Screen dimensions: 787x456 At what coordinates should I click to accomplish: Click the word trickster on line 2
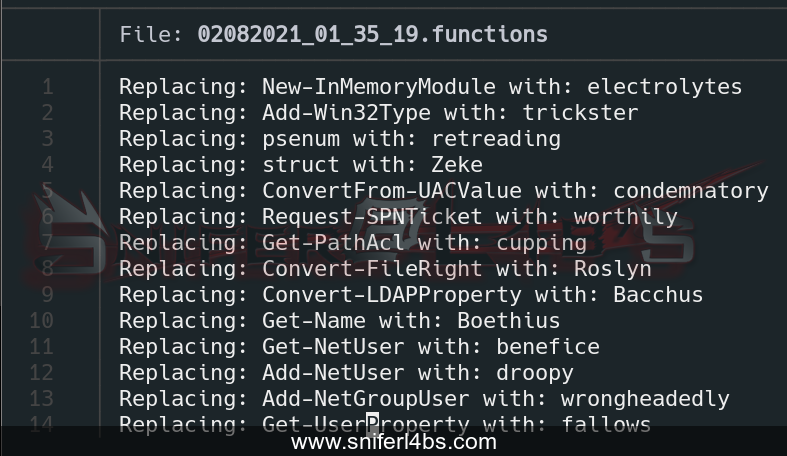click(580, 112)
